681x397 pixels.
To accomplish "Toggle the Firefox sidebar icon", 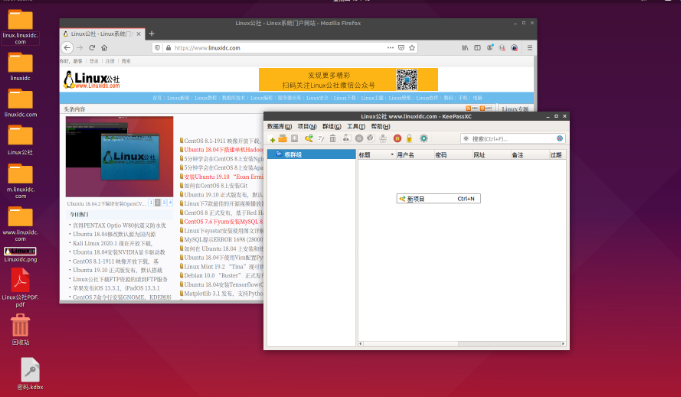I will click(477, 48).
